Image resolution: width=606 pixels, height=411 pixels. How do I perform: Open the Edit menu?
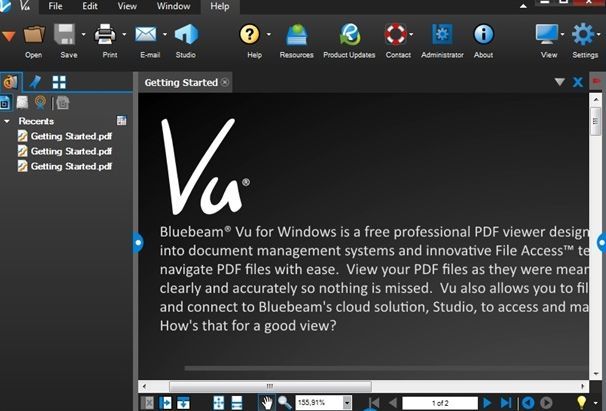pyautogui.click(x=90, y=6)
